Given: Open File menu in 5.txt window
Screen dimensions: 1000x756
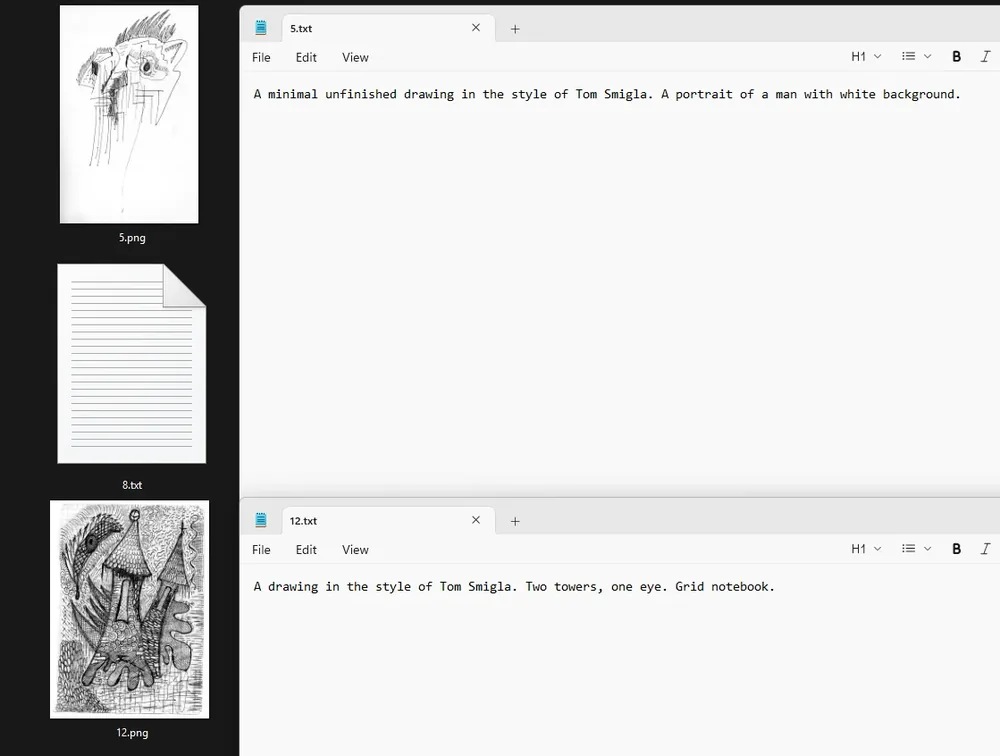Looking at the screenshot, I should click(261, 57).
